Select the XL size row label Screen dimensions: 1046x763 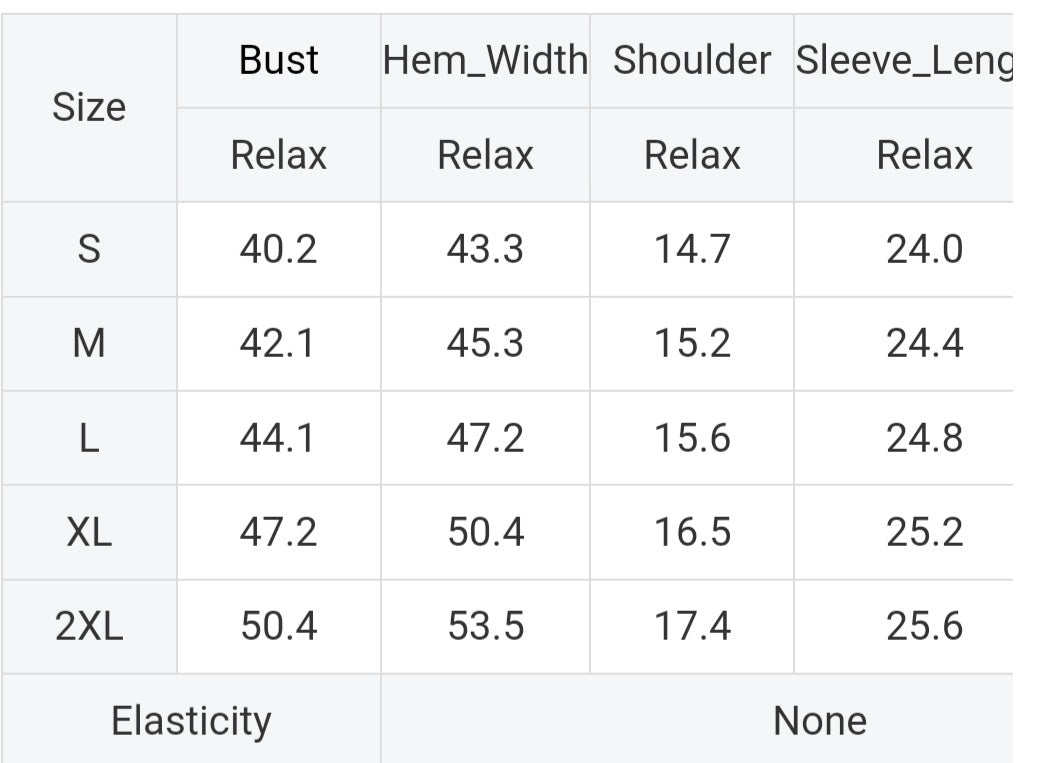tap(89, 532)
